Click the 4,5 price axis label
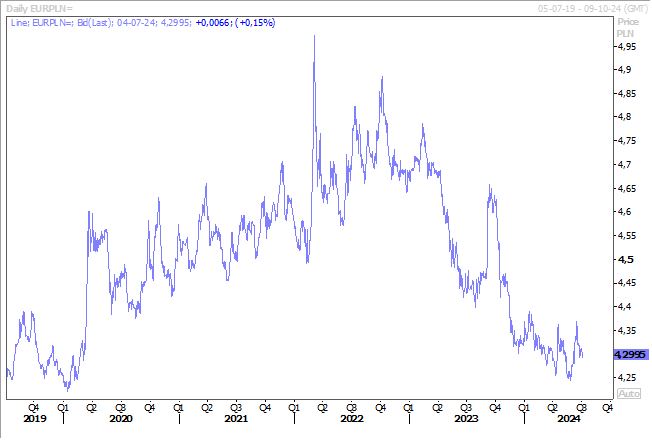This screenshot has width=652, height=440. [625, 259]
